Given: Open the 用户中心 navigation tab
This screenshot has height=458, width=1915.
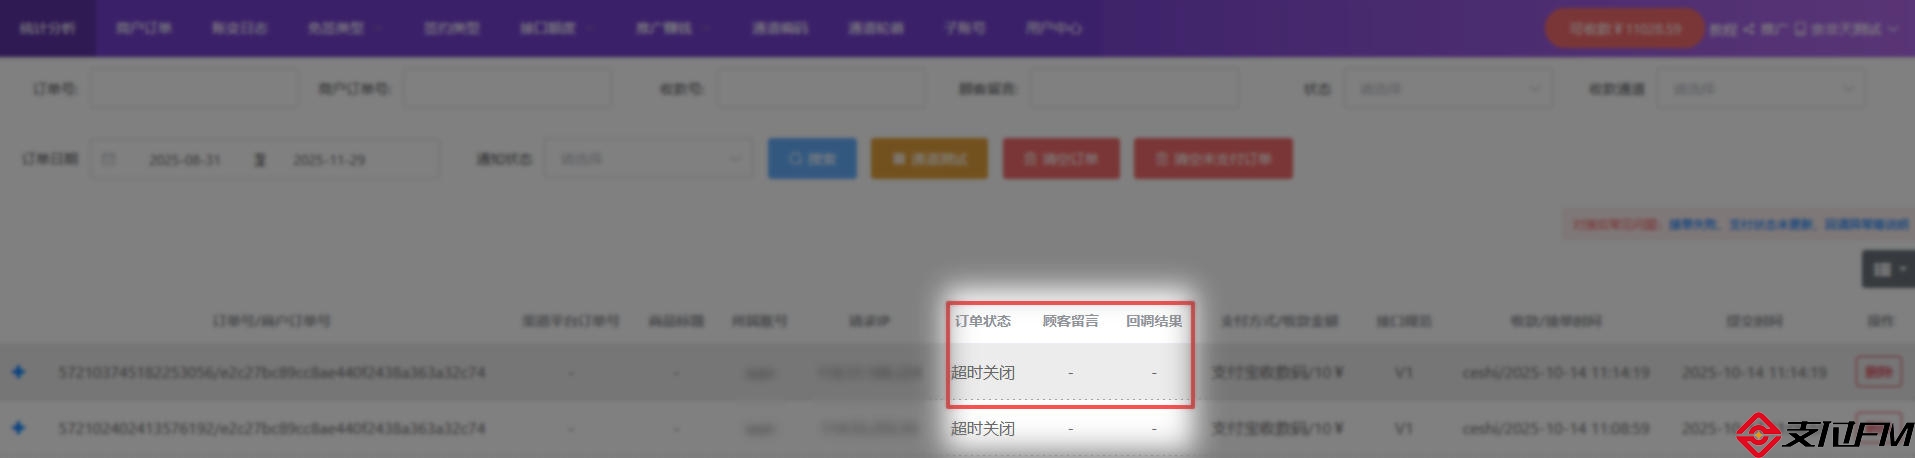Looking at the screenshot, I should [x=1053, y=28].
